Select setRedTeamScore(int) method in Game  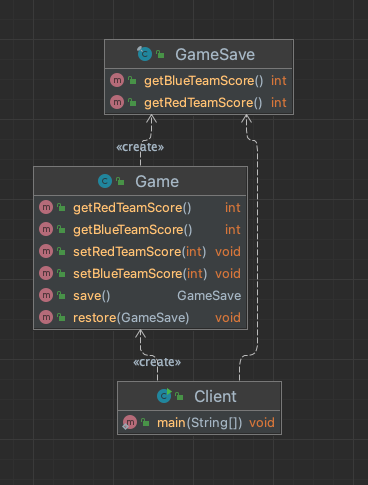pos(140,252)
